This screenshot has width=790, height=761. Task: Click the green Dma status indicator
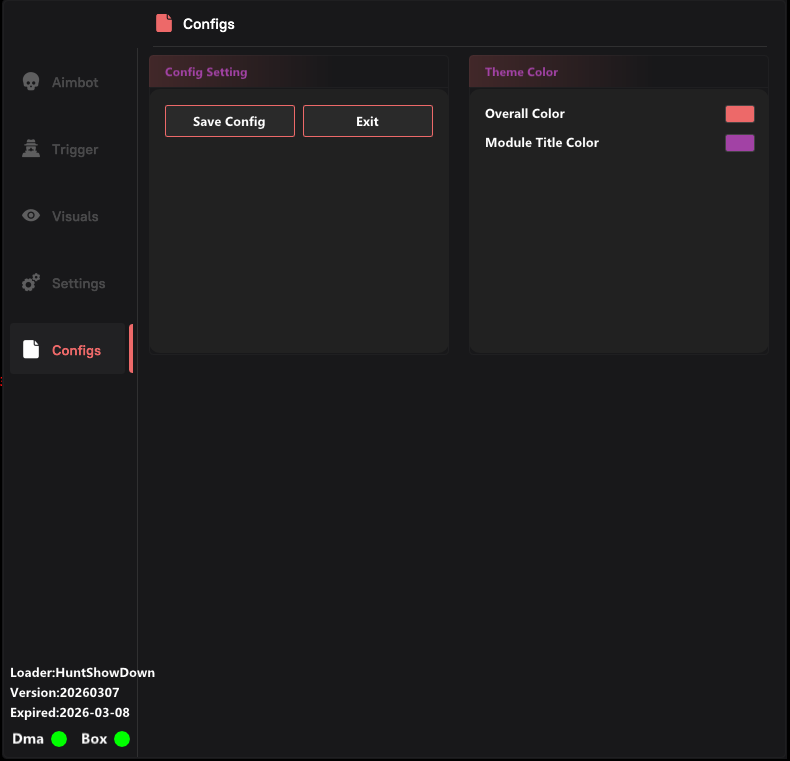(59, 739)
